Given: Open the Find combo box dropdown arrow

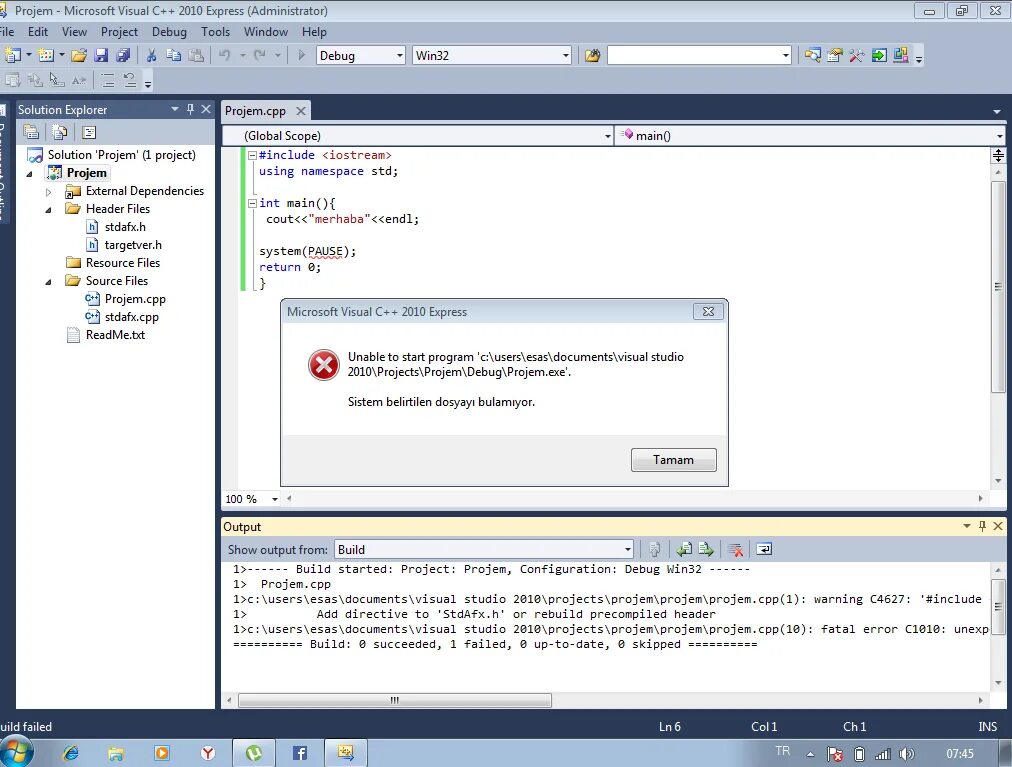Looking at the screenshot, I should (785, 56).
